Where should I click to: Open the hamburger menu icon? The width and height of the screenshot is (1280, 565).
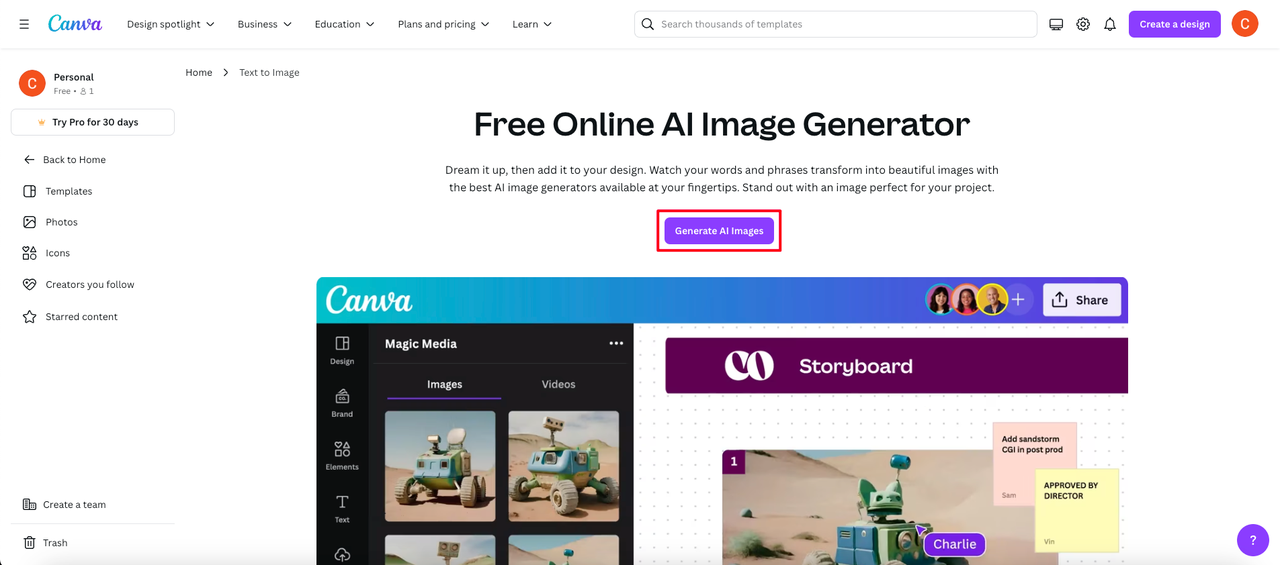(x=24, y=24)
